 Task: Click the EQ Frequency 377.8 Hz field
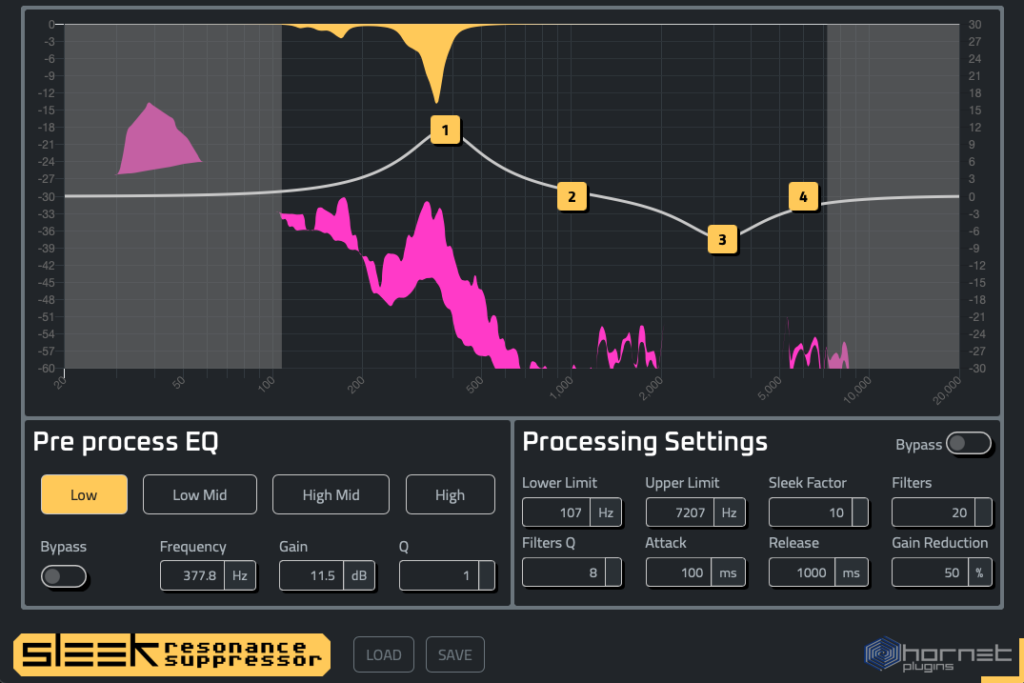pyautogui.click(x=193, y=576)
